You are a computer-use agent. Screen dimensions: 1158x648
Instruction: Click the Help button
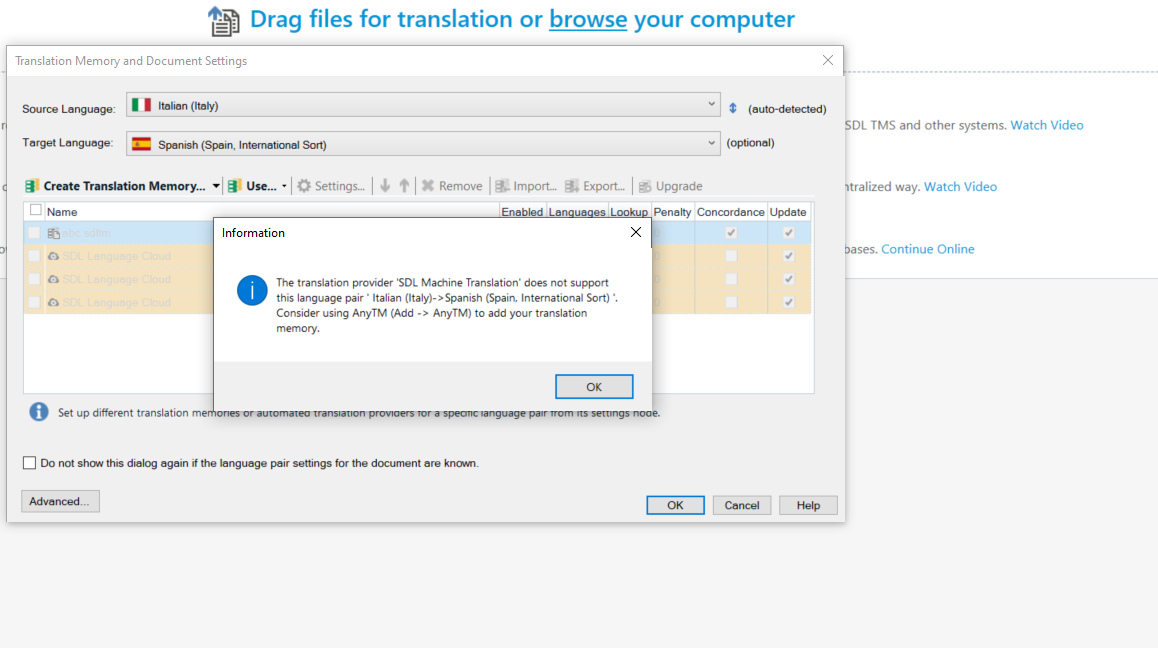808,505
